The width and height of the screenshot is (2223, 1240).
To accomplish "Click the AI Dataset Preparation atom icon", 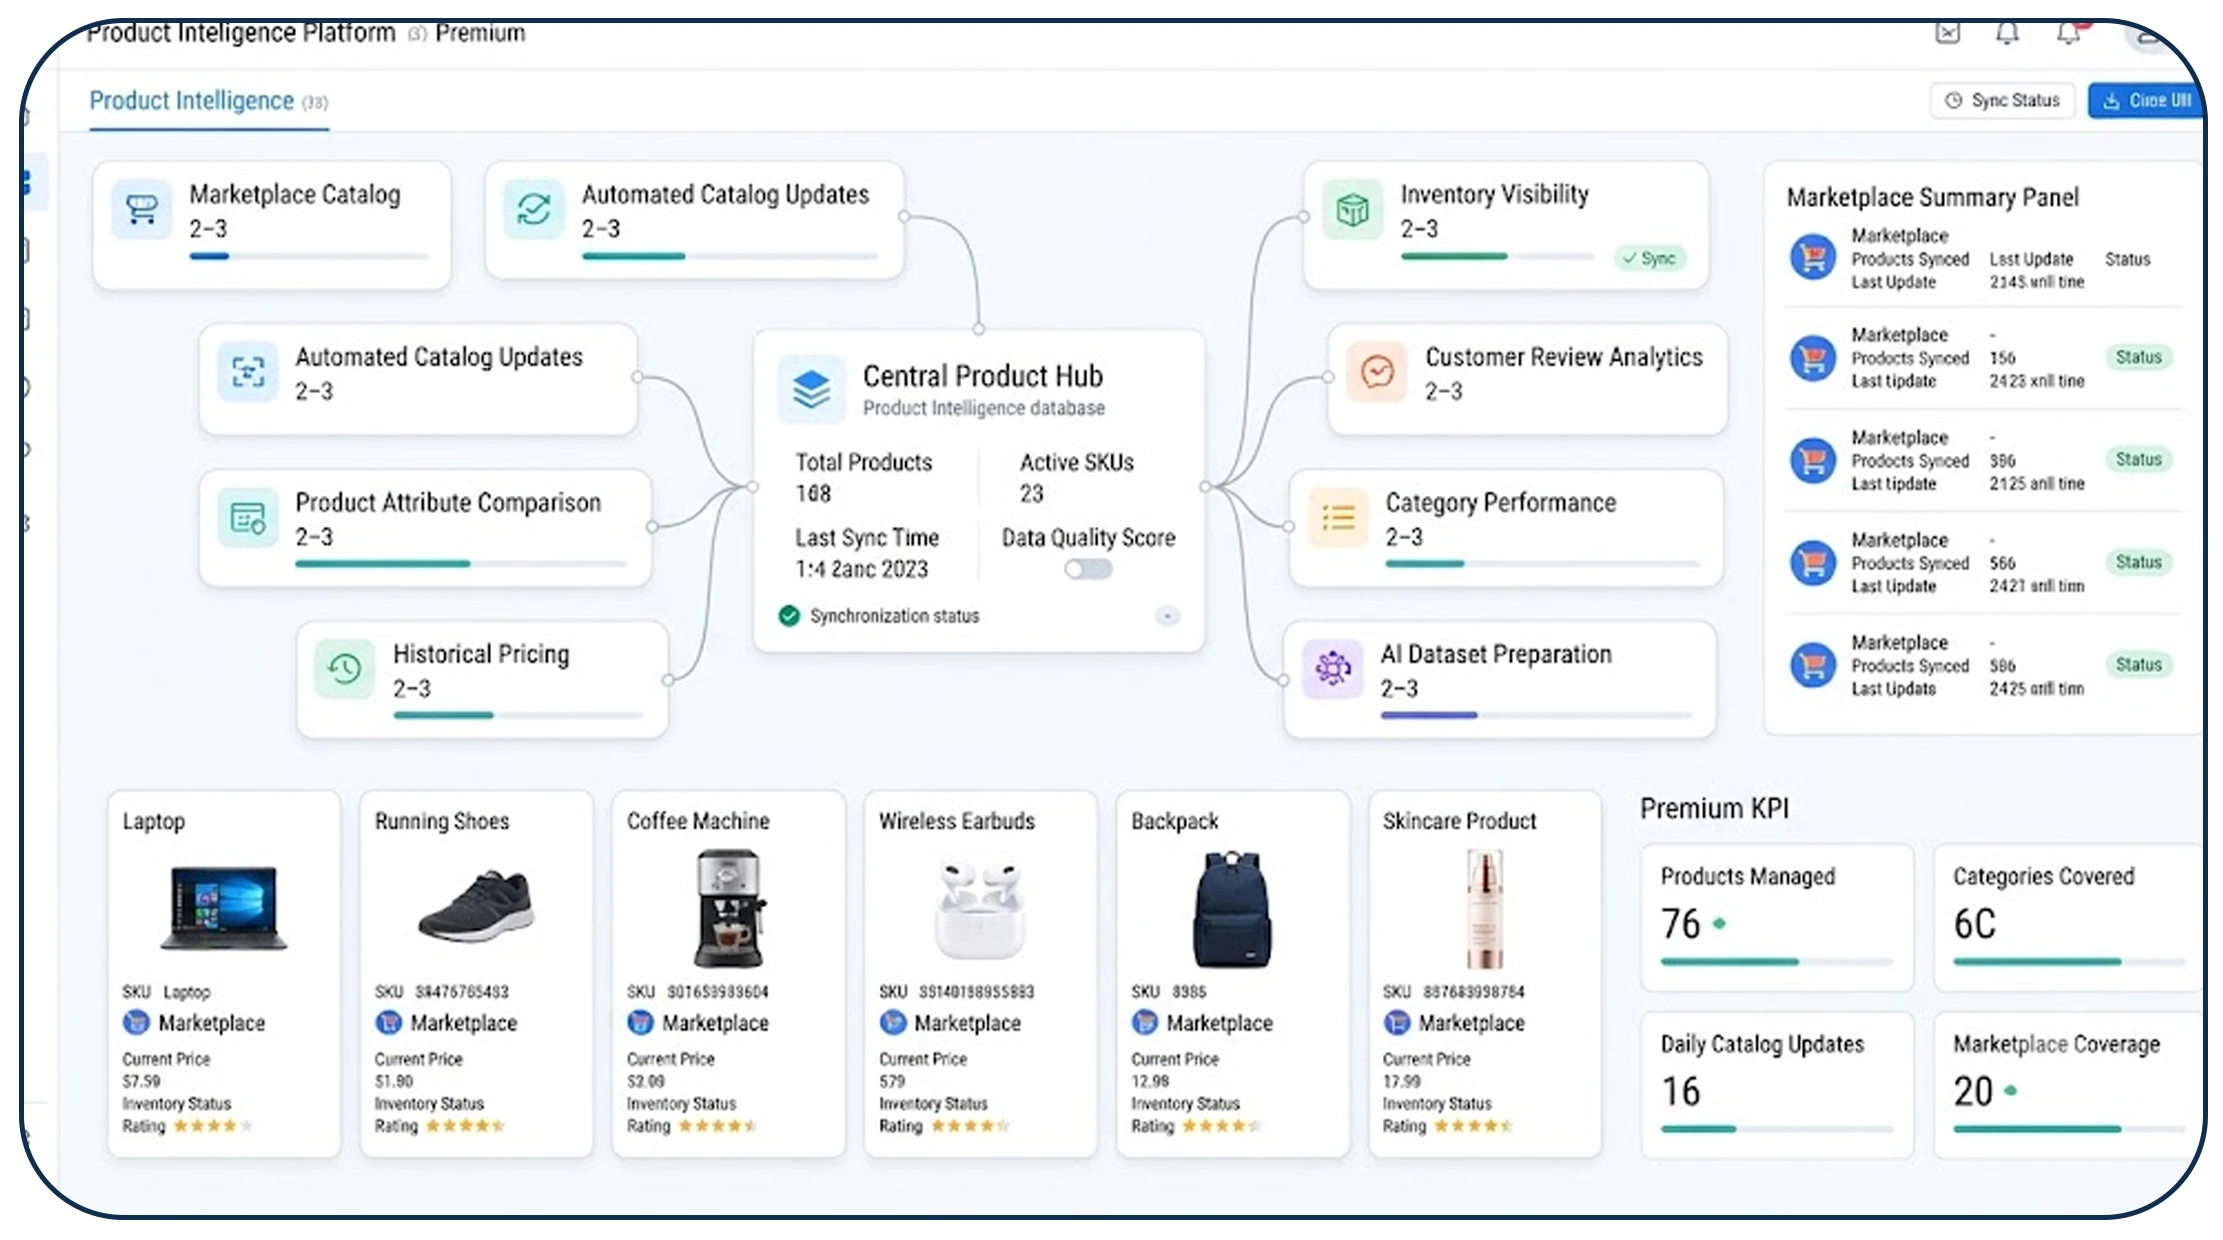I will click(x=1332, y=668).
